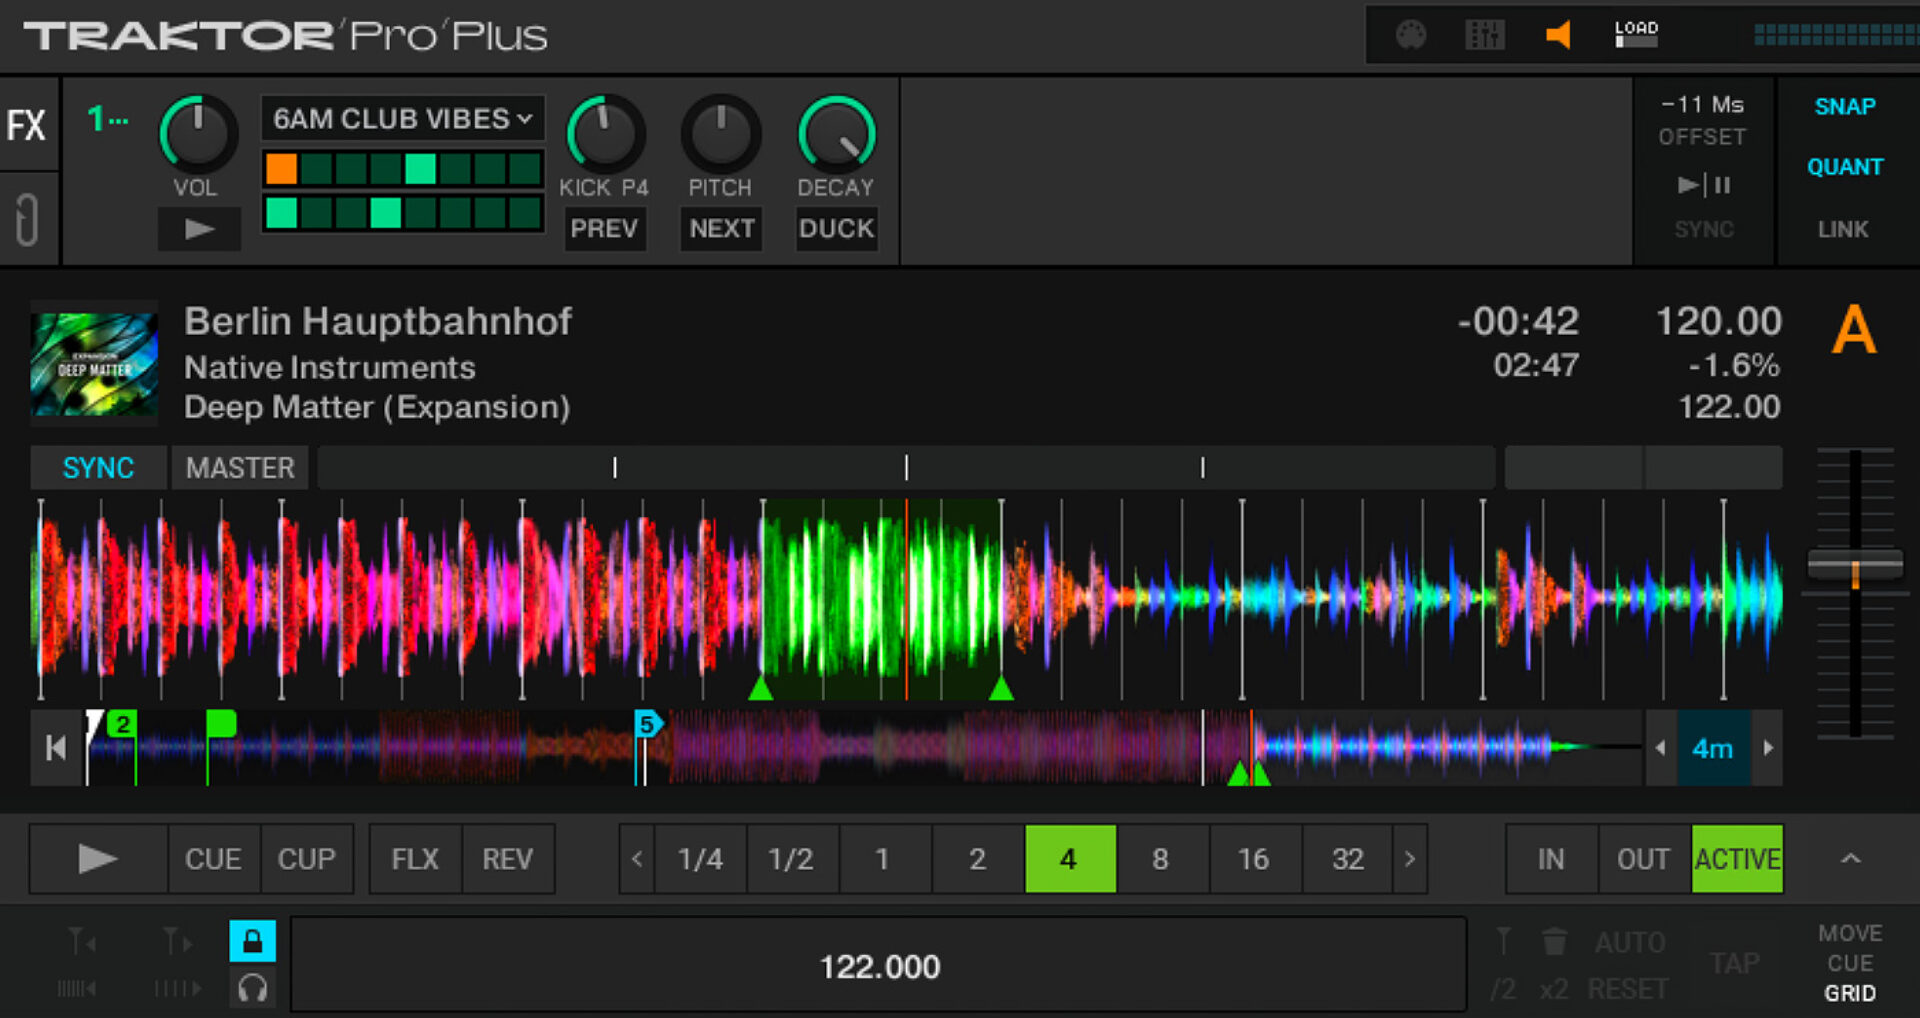Toggle SNAP mode
This screenshot has height=1018, width=1920.
click(x=1845, y=107)
